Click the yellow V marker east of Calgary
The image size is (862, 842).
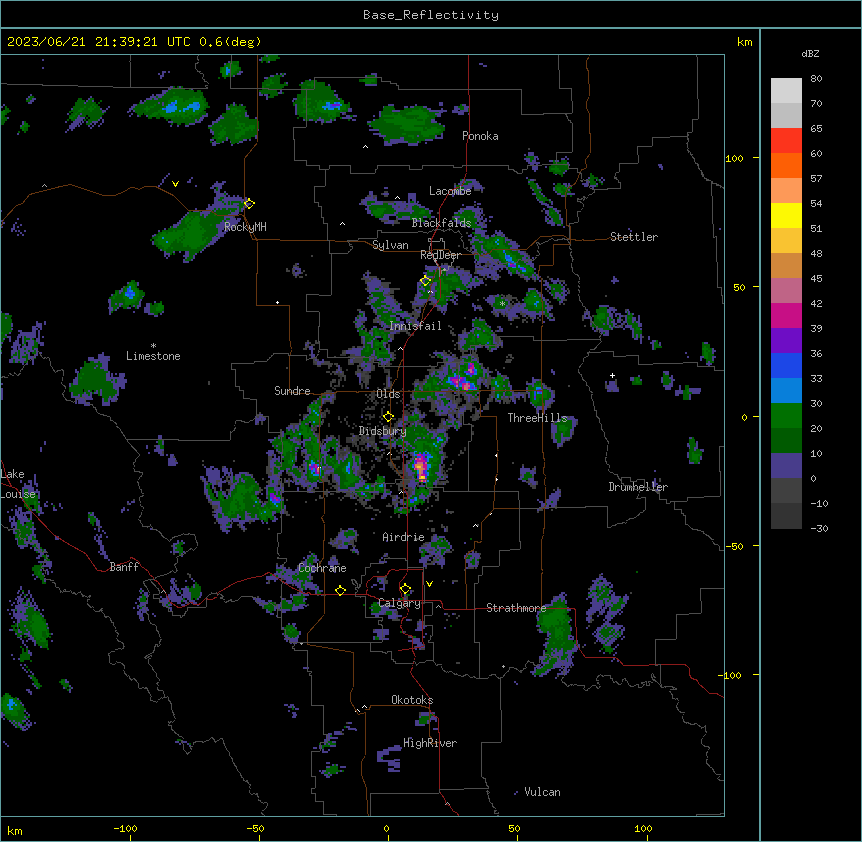pyautogui.click(x=429, y=584)
